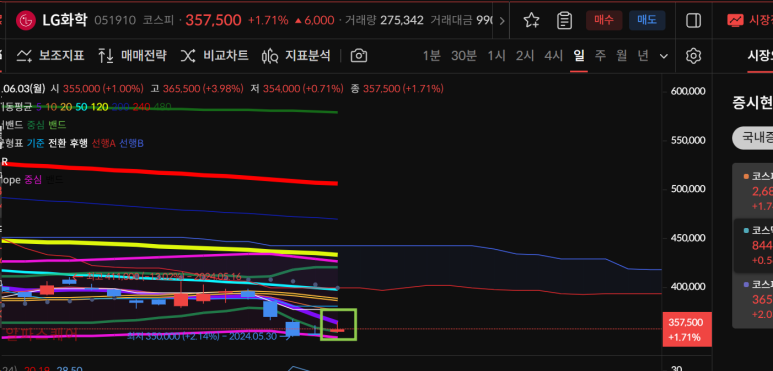Click the Envelope 중심 magenta label
This screenshot has width=773, height=371.
33,180
